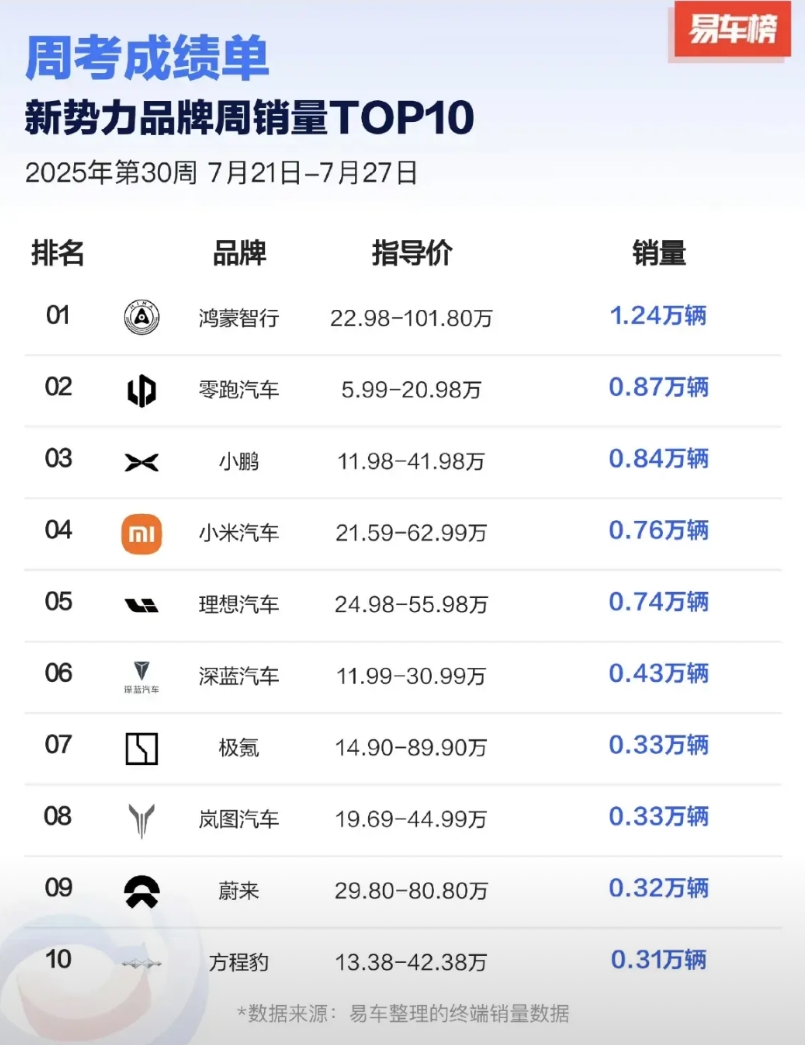Screen dimensions: 805x1045
Task: Click the date line 2025年第30周 7月21日-7月27日
Action: pyautogui.click(x=221, y=173)
